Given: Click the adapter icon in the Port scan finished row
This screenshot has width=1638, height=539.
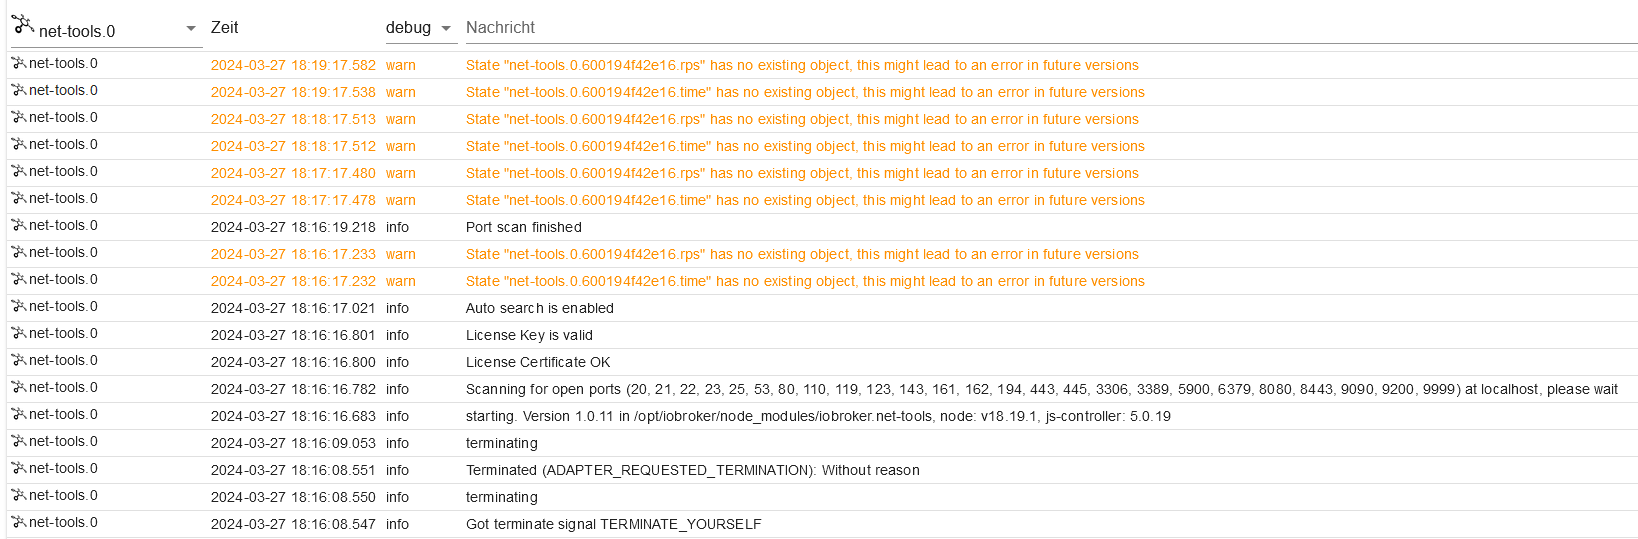Looking at the screenshot, I should 19,225.
